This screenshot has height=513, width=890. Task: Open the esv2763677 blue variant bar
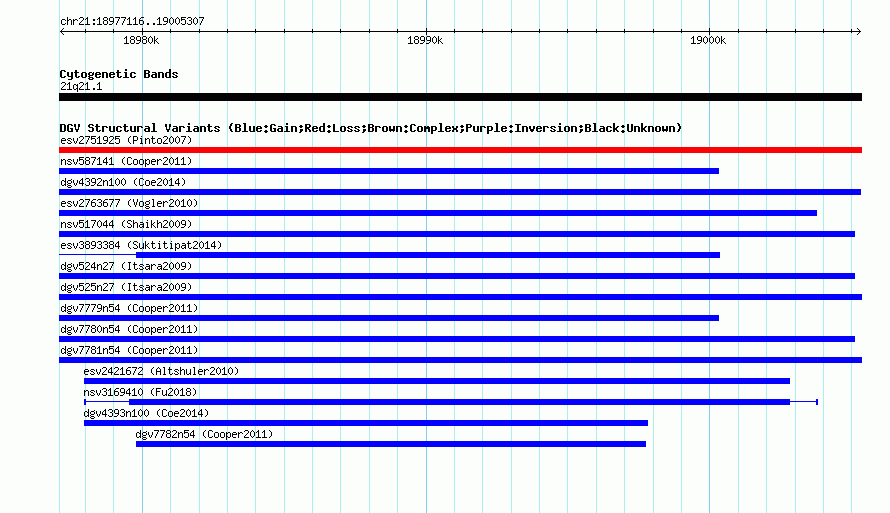(x=438, y=213)
